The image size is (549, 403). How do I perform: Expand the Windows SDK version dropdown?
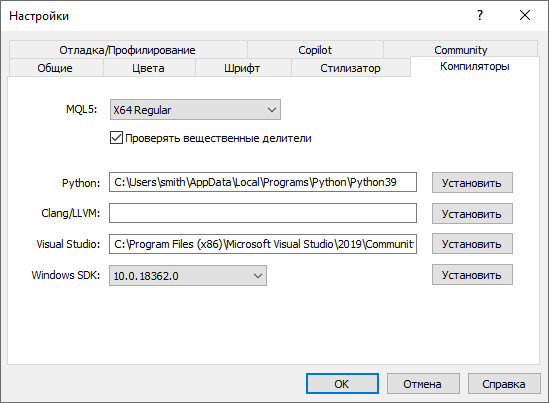tap(188, 276)
